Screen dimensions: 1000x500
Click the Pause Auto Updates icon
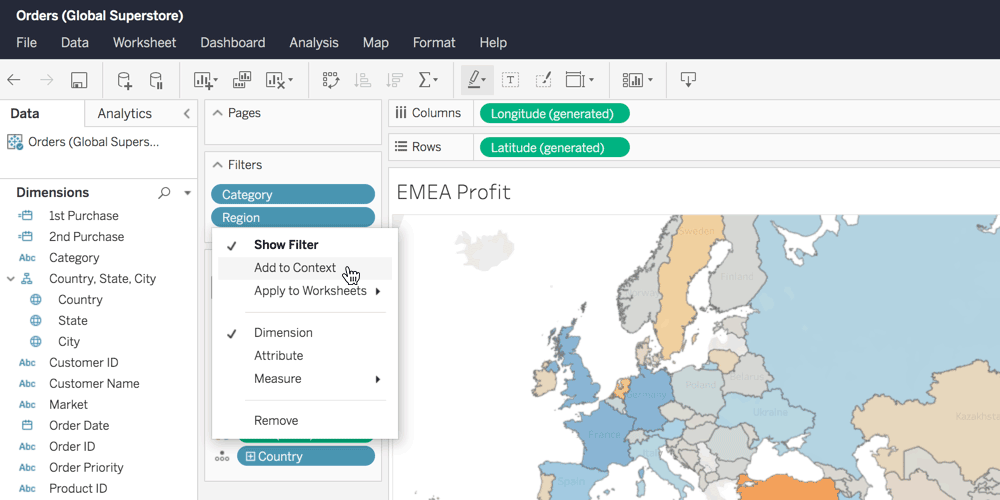pyautogui.click(x=156, y=80)
